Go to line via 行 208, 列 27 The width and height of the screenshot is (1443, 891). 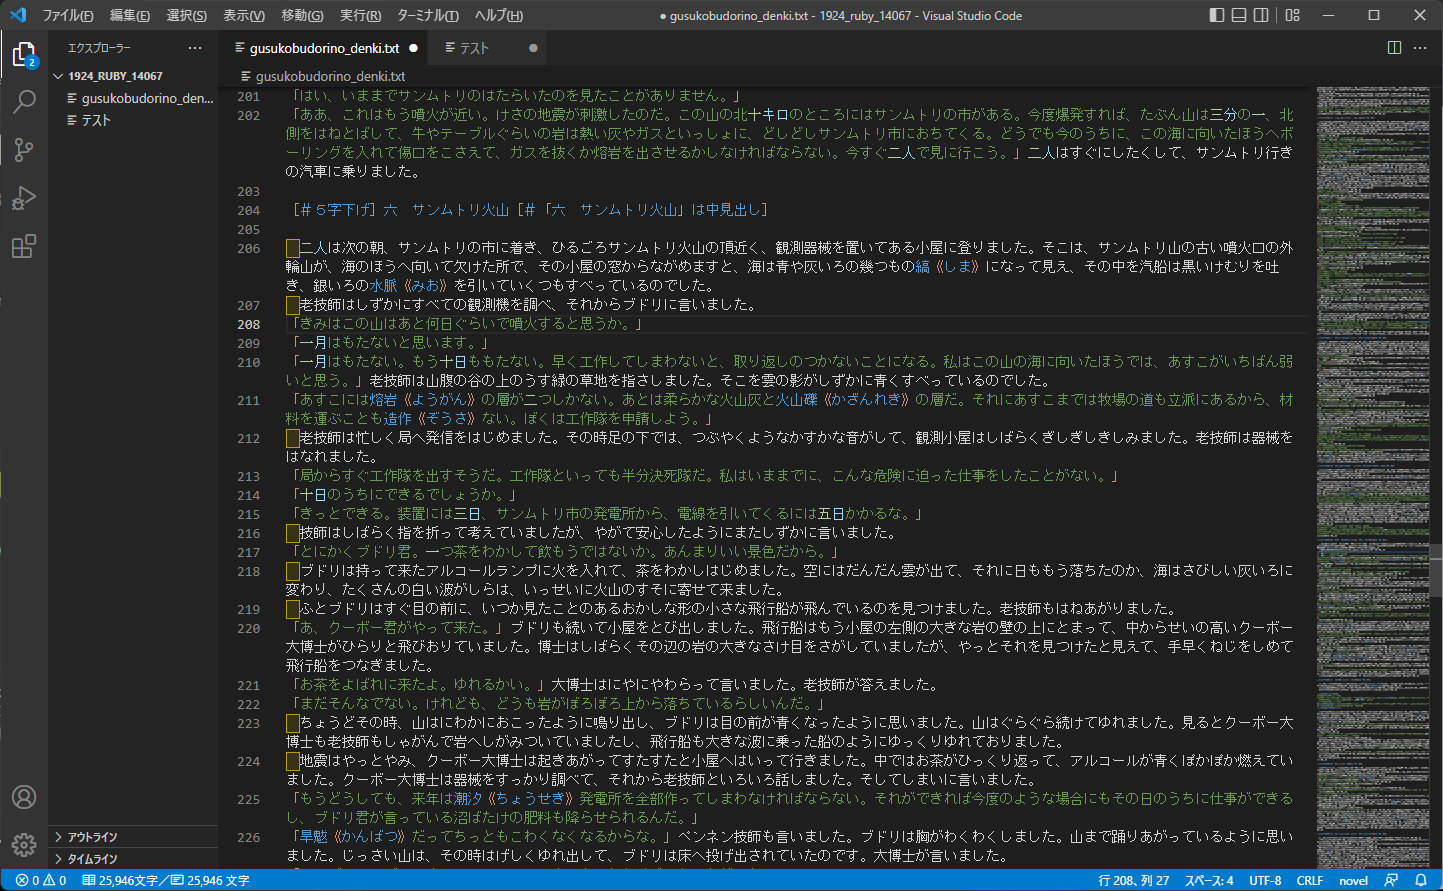pyautogui.click(x=1133, y=881)
